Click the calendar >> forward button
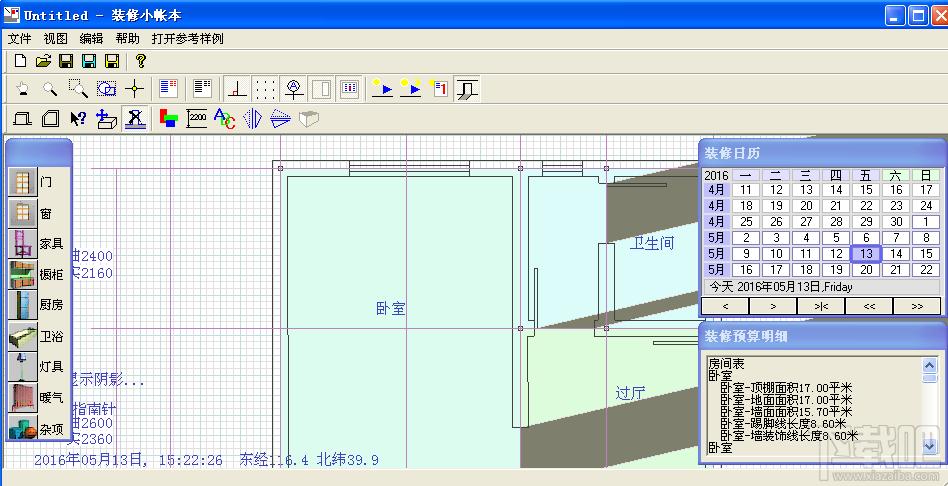The width and height of the screenshot is (948, 486). 917,306
